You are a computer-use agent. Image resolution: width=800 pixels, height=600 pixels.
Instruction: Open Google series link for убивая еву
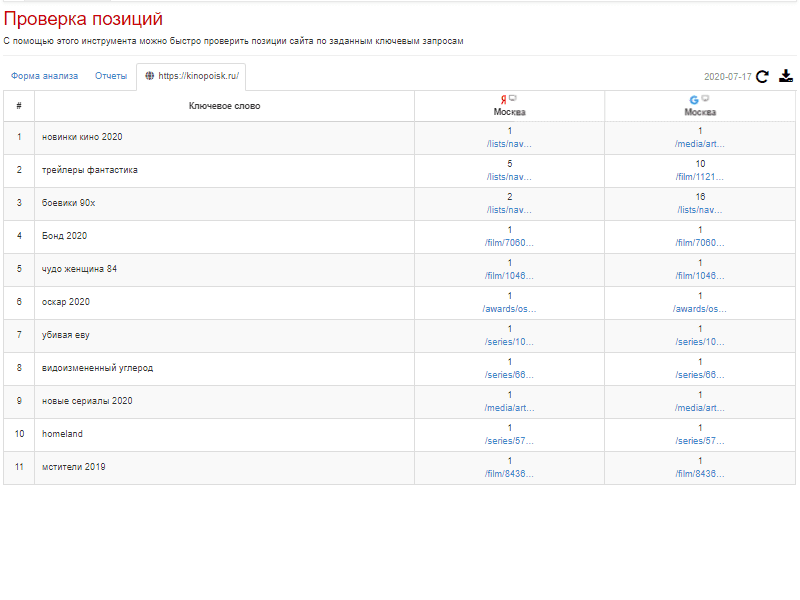(x=700, y=342)
